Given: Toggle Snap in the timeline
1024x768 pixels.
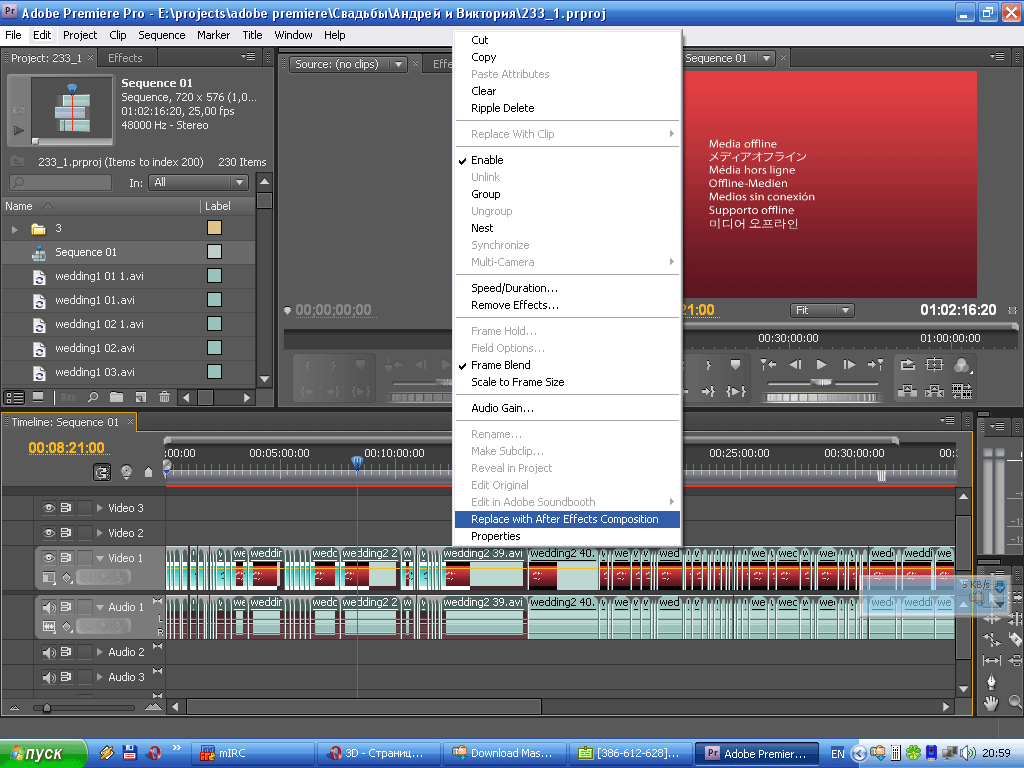Looking at the screenshot, I should (102, 472).
